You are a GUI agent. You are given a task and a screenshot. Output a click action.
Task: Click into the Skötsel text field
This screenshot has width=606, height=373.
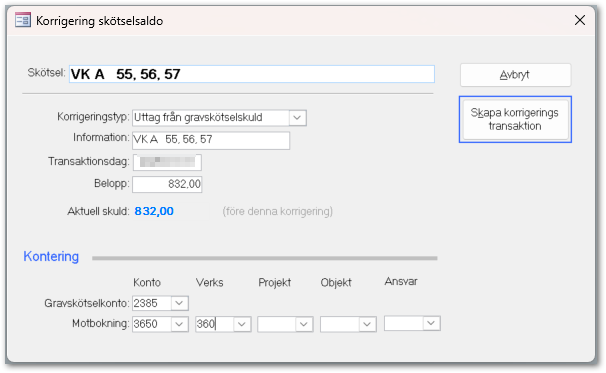click(x=252, y=74)
